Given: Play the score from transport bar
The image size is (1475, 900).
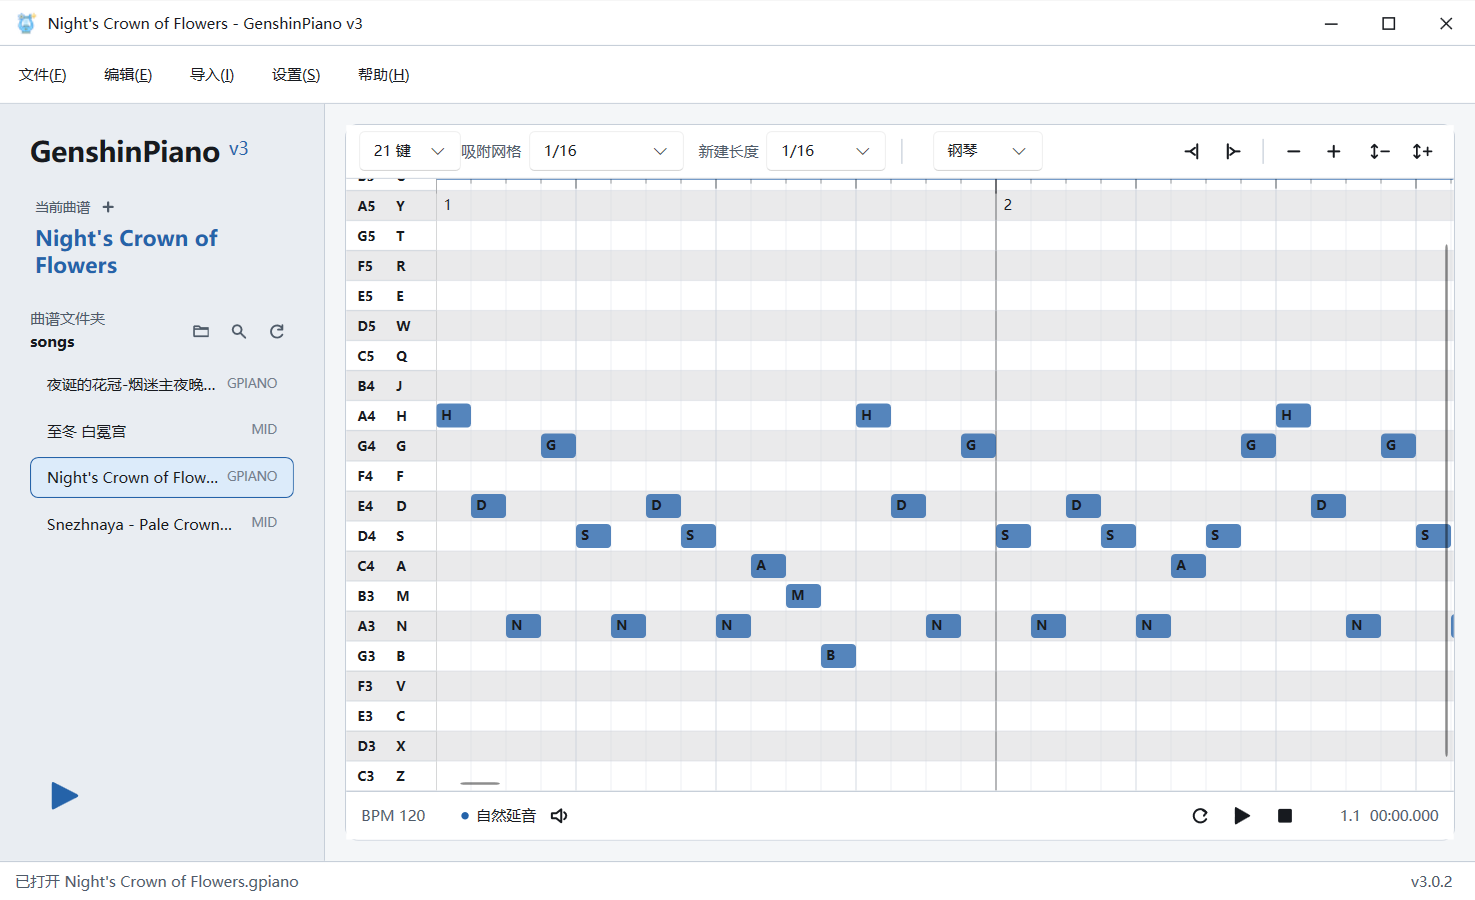Looking at the screenshot, I should point(1242,816).
